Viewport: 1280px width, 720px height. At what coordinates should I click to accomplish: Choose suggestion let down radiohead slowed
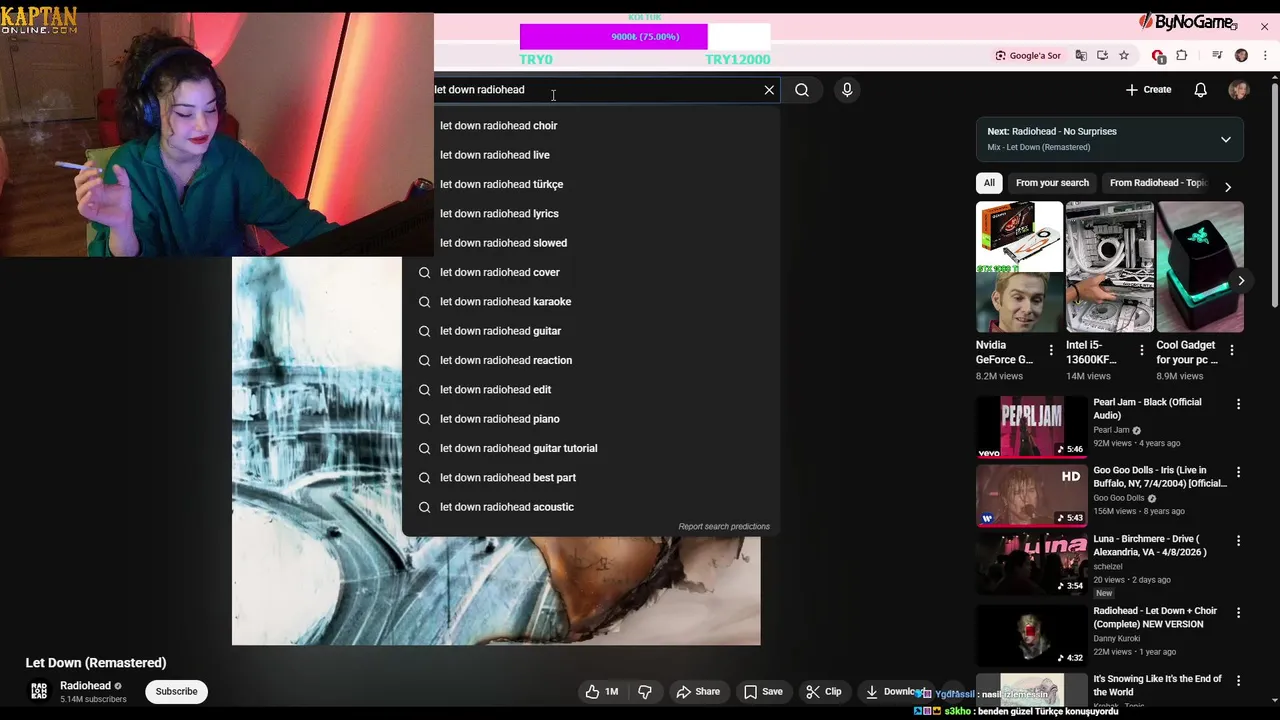[x=591, y=243]
